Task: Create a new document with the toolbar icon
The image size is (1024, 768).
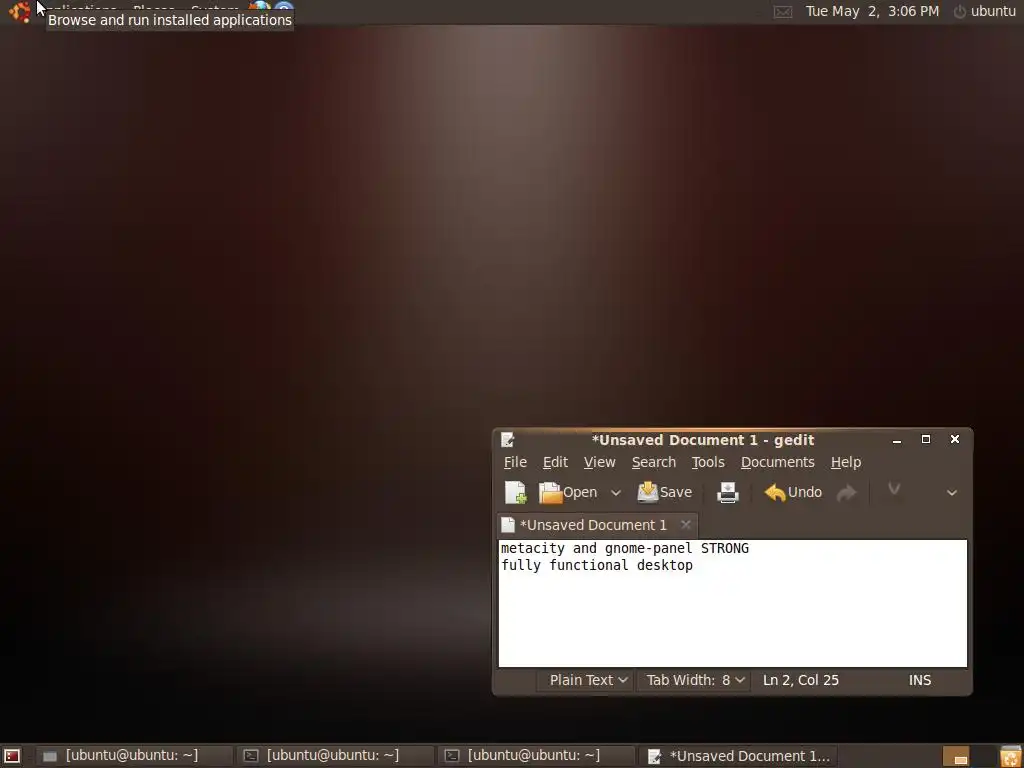Action: coord(515,492)
